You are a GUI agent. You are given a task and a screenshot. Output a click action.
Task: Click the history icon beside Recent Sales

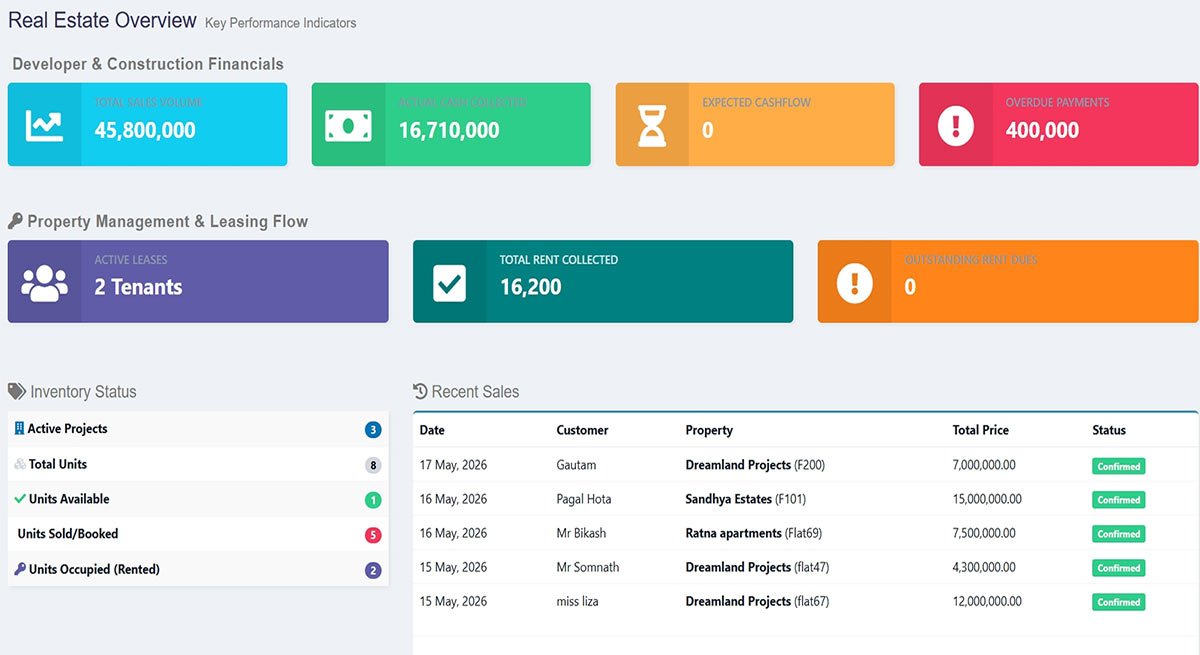pos(420,392)
